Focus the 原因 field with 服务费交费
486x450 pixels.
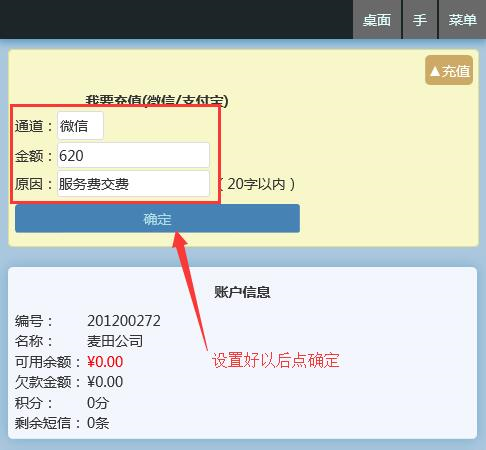(x=133, y=184)
